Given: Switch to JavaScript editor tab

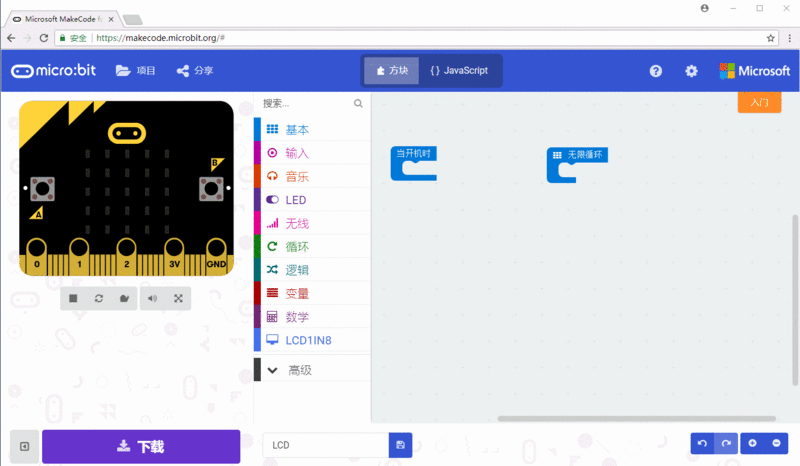Looking at the screenshot, I should (459, 70).
